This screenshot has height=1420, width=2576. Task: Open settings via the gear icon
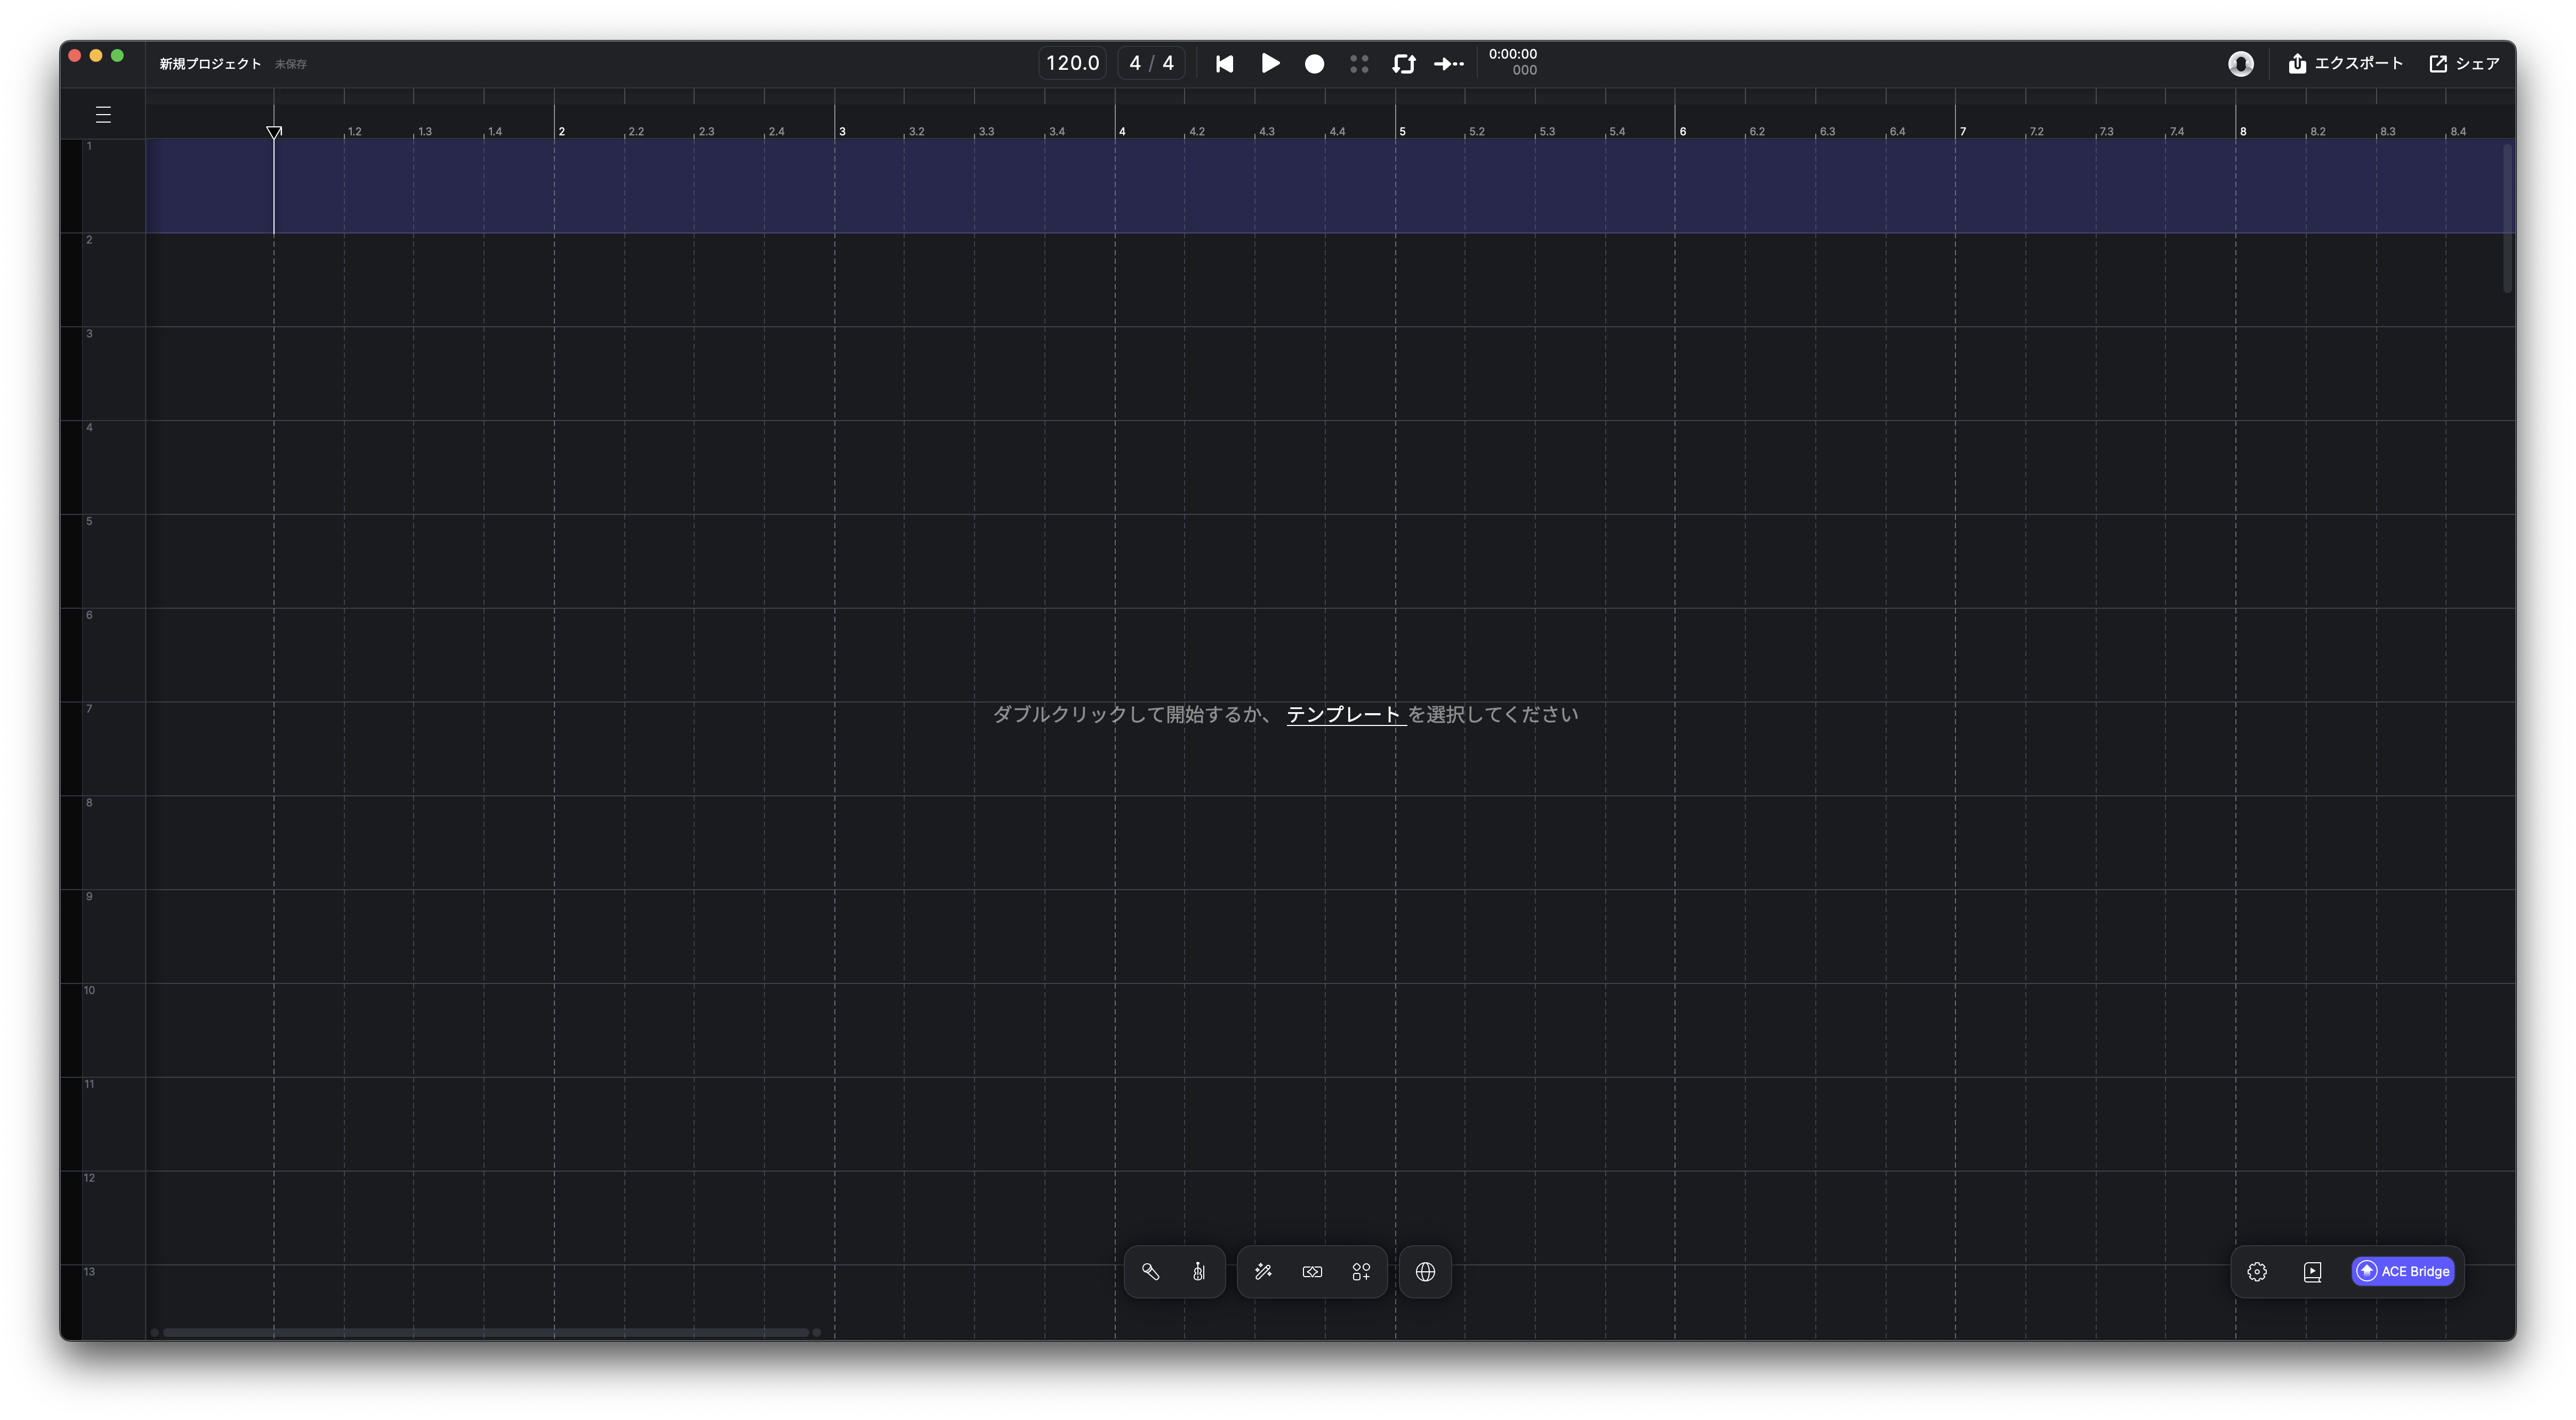(2257, 1272)
